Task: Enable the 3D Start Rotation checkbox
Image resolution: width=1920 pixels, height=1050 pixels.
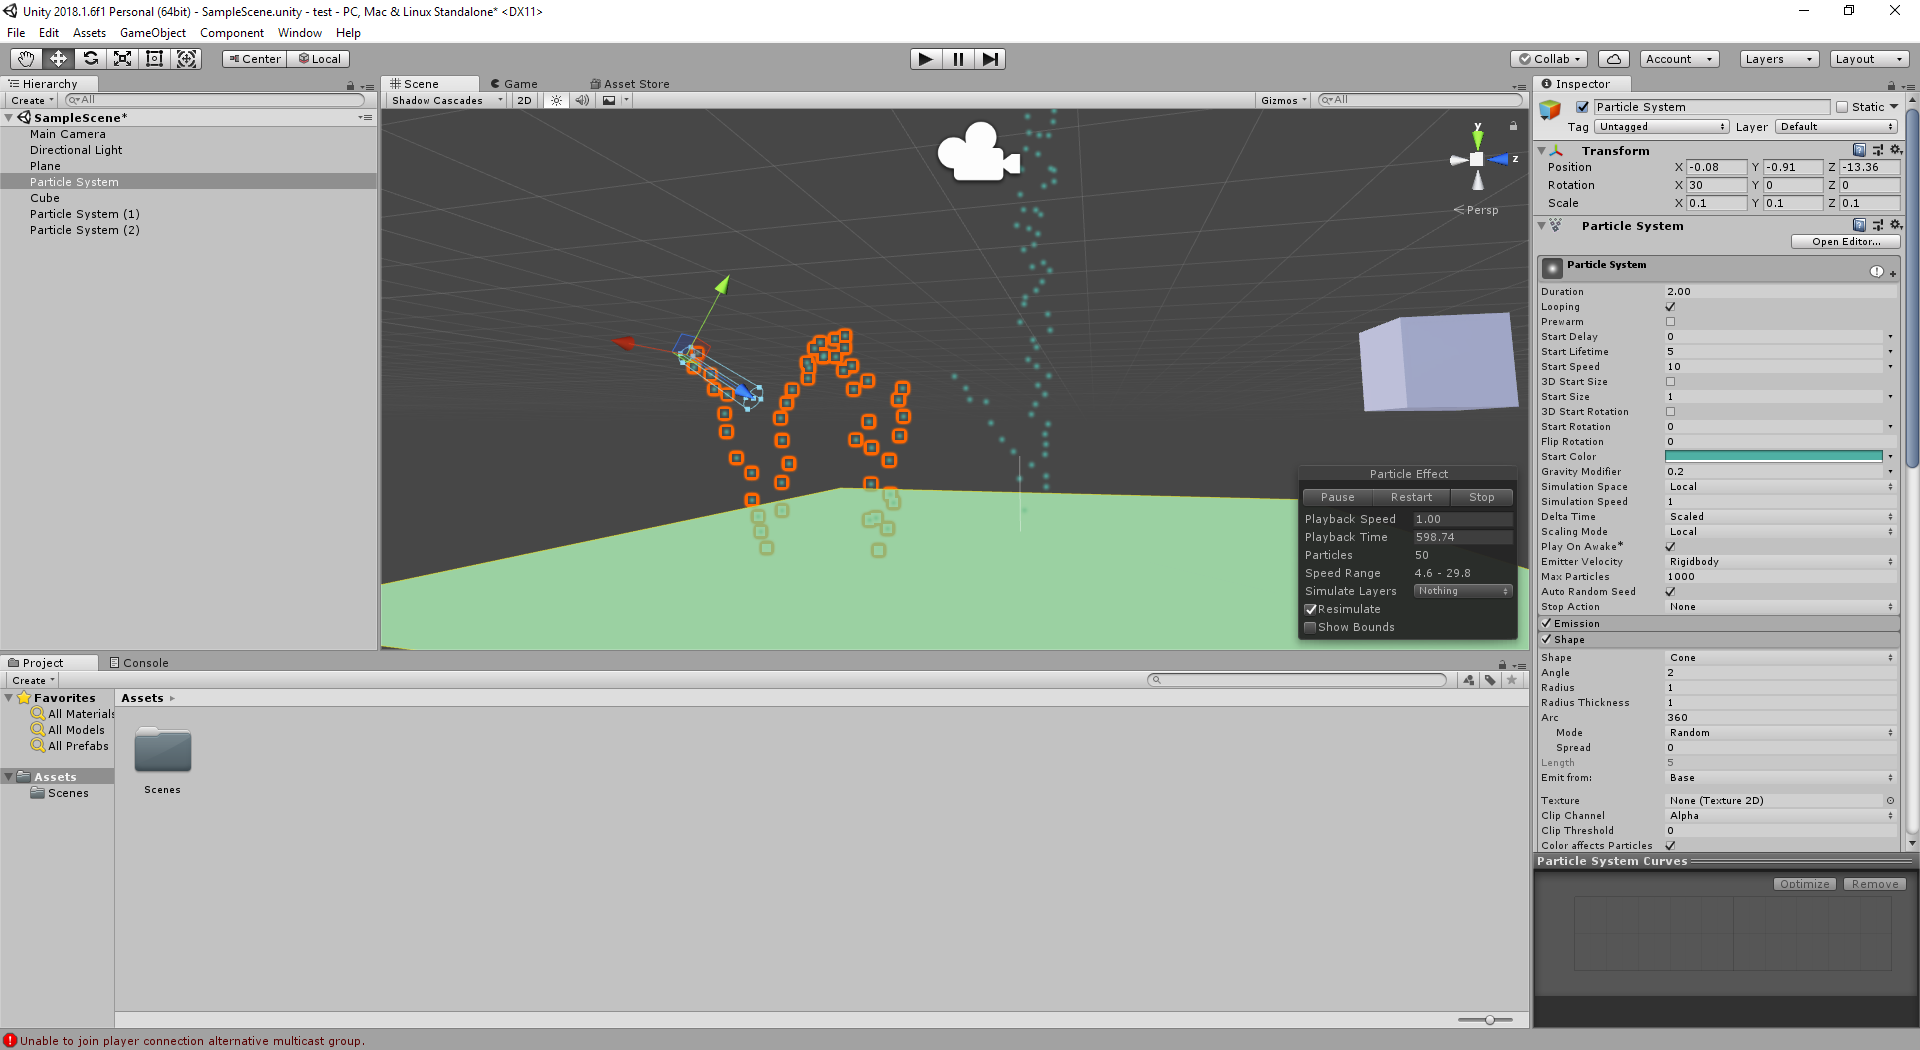Action: coord(1670,412)
